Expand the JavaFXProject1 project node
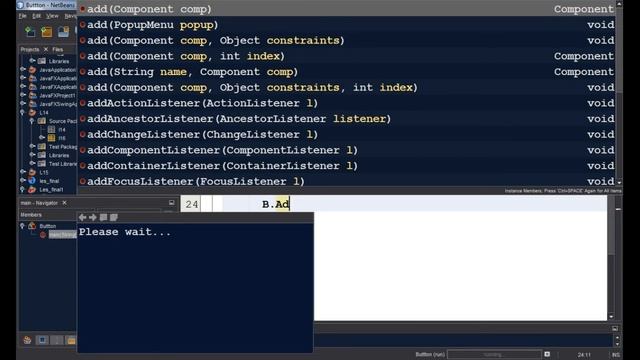Image resolution: width=640 pixels, height=360 pixels. pos(23,95)
